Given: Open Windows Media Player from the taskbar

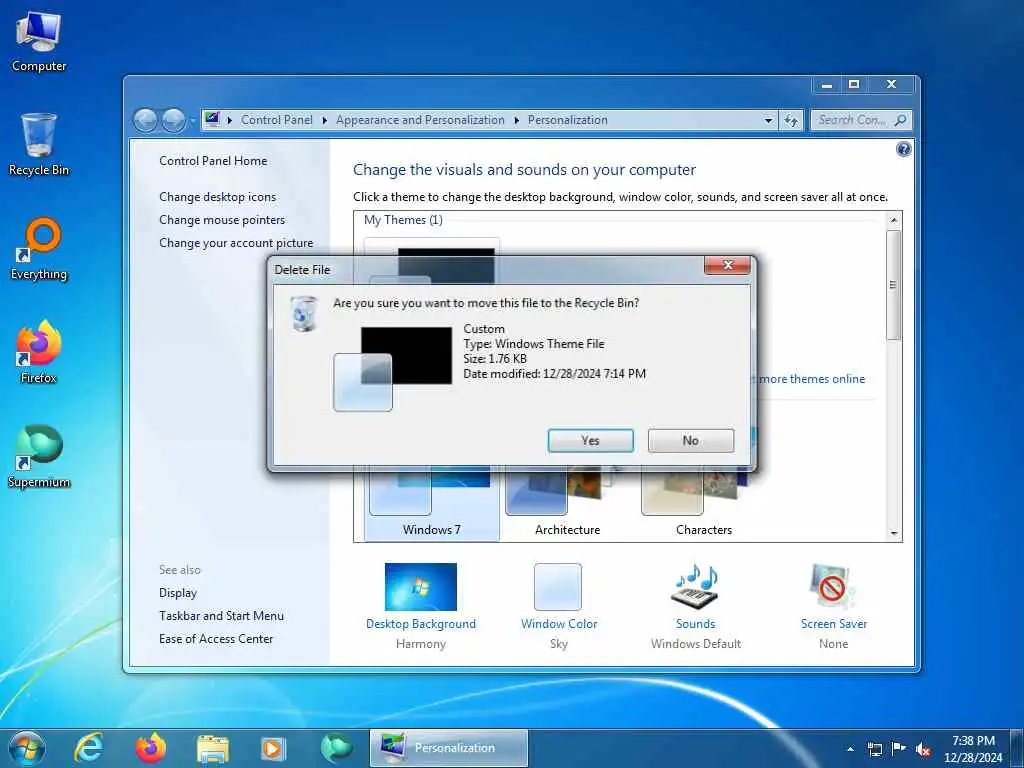Looking at the screenshot, I should coord(274,748).
